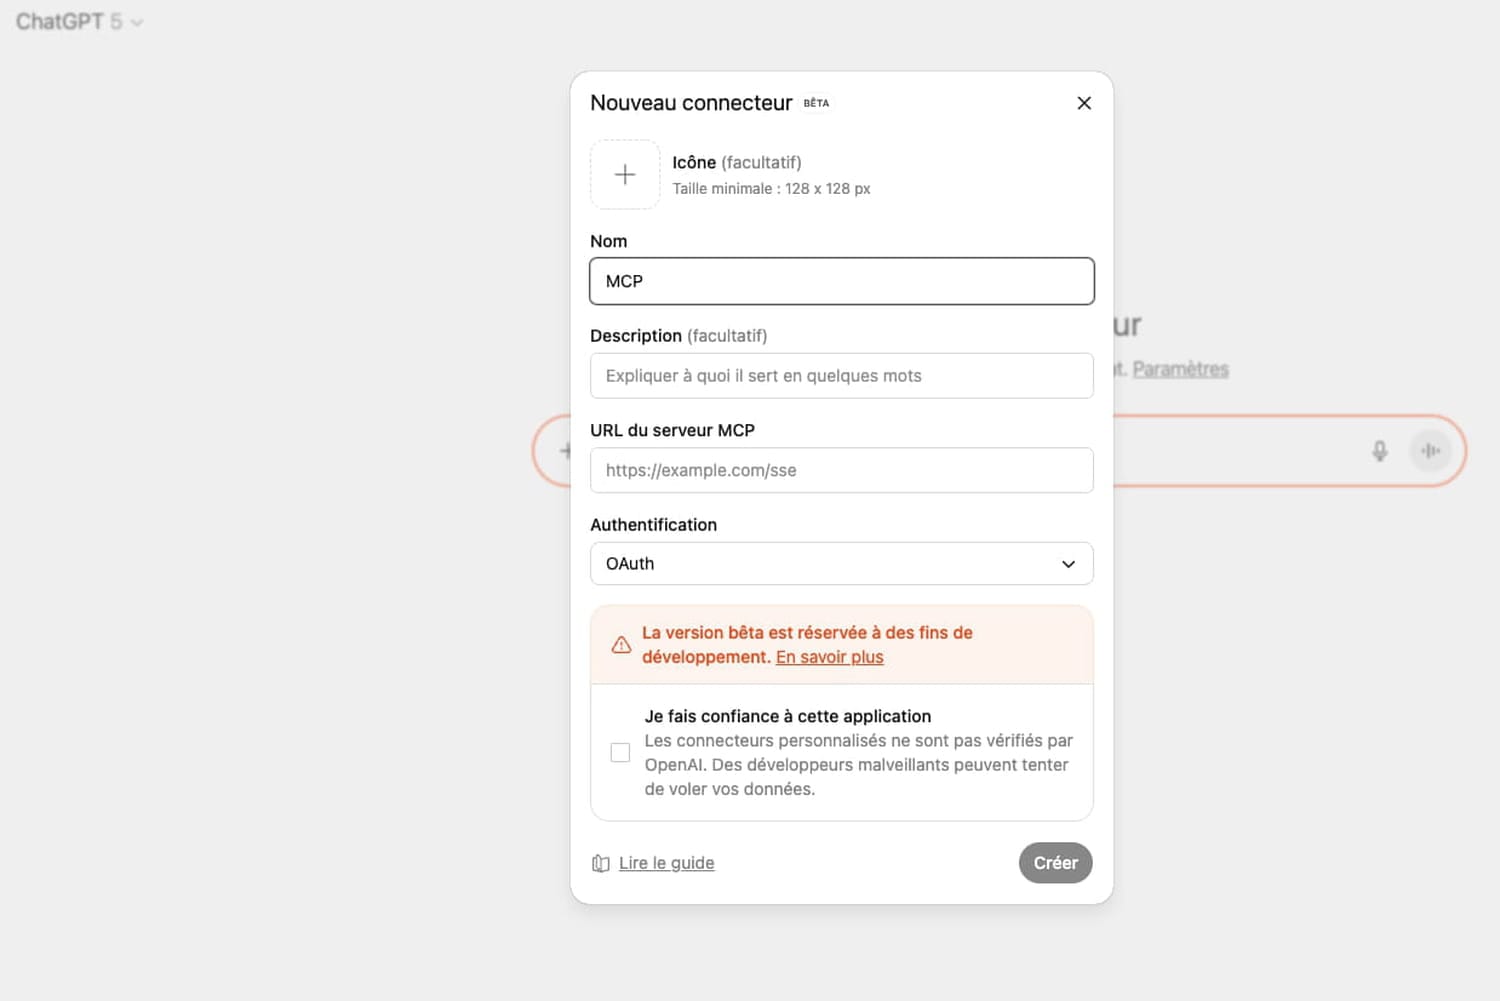The image size is (1500, 1001).
Task: Click the plus attach icon in the prompt bar
Action: (565, 450)
